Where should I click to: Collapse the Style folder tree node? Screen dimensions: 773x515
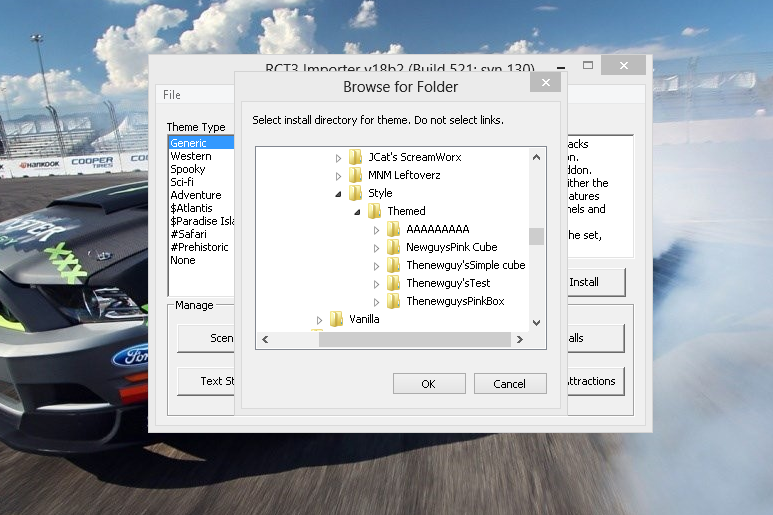pos(338,194)
